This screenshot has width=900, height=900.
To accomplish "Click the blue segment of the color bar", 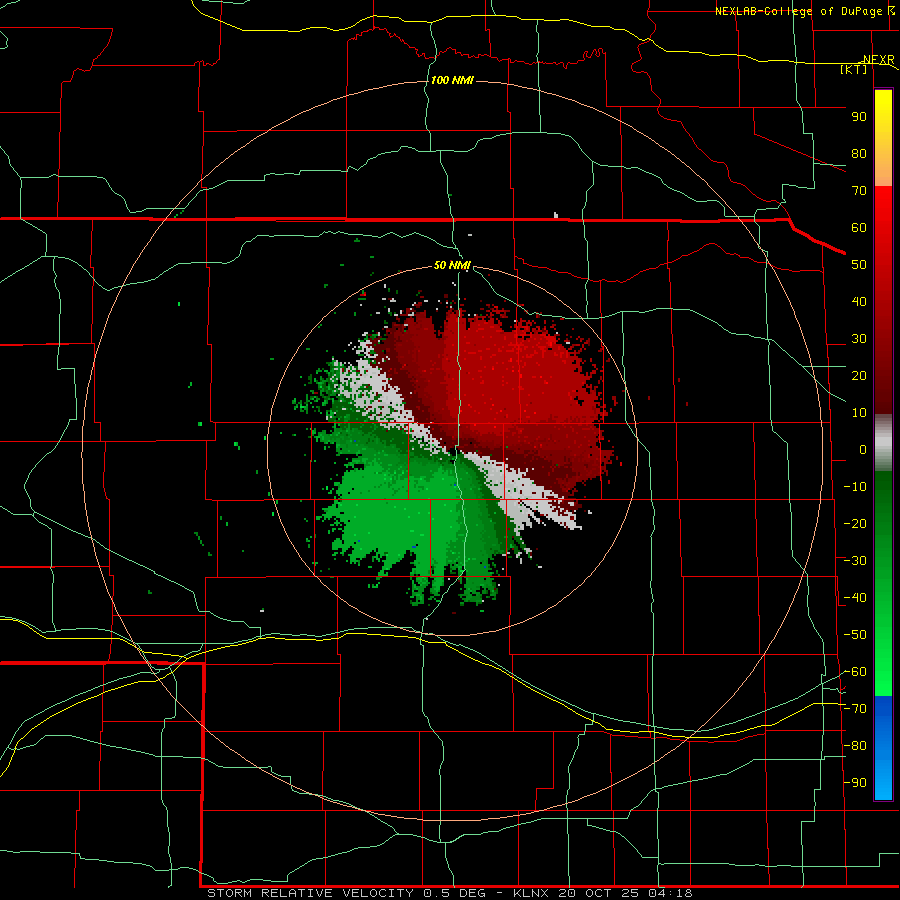I will [x=883, y=748].
